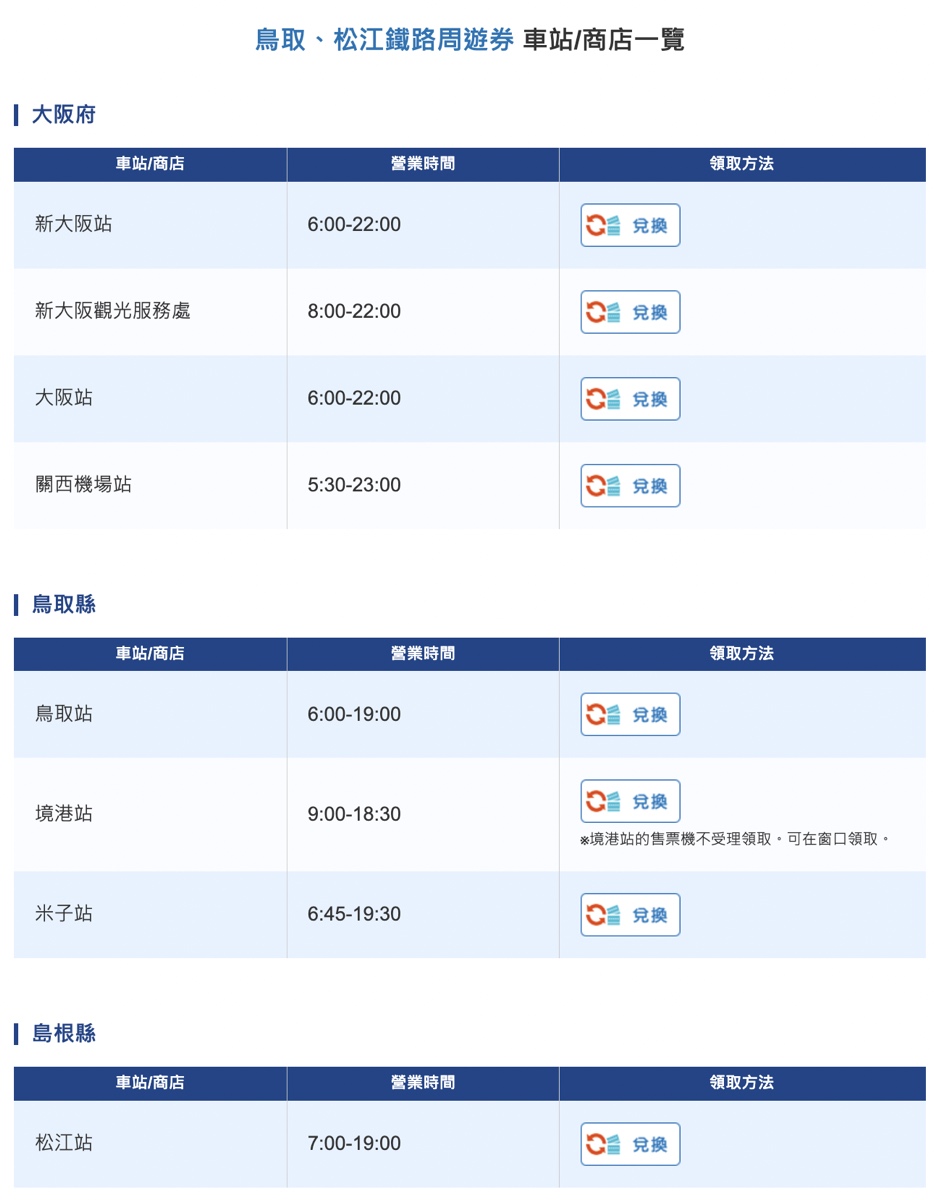This screenshot has height=1200, width=934.
Task: Click the 兌換 button for 大阪站
Action: tap(630, 399)
